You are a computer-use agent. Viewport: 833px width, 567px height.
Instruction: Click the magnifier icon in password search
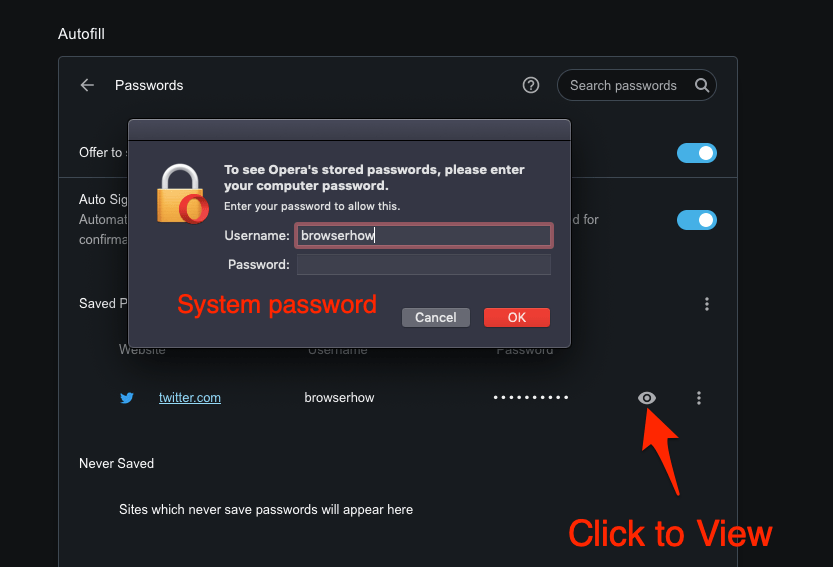(x=703, y=86)
